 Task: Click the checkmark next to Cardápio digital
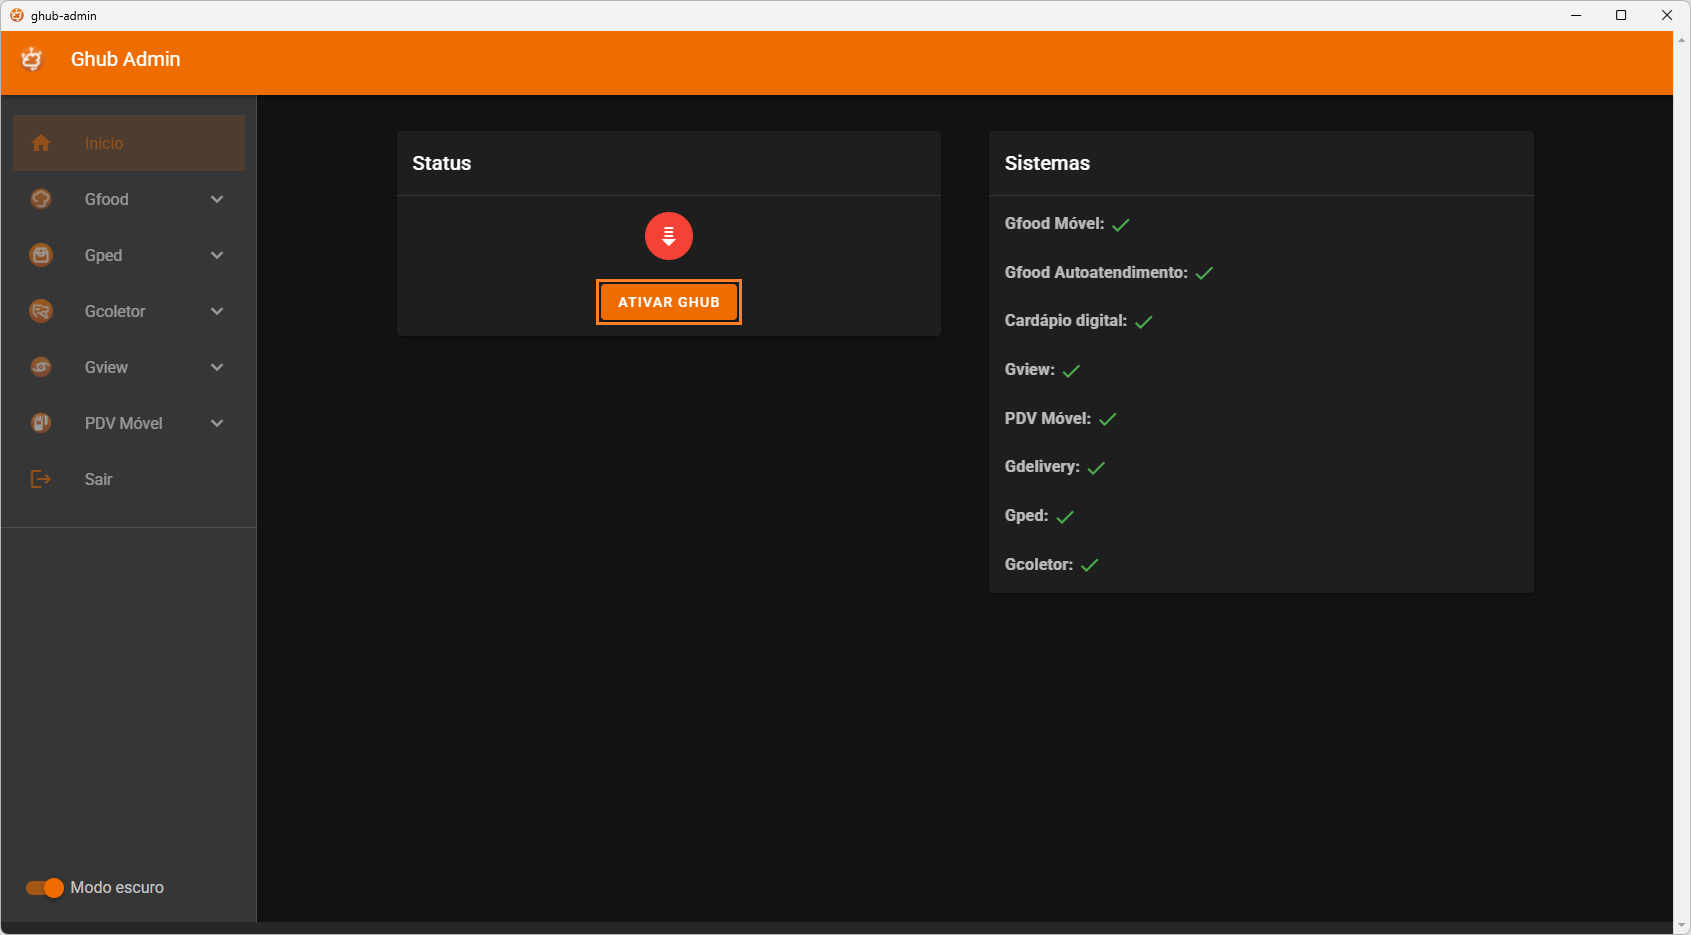coord(1144,322)
